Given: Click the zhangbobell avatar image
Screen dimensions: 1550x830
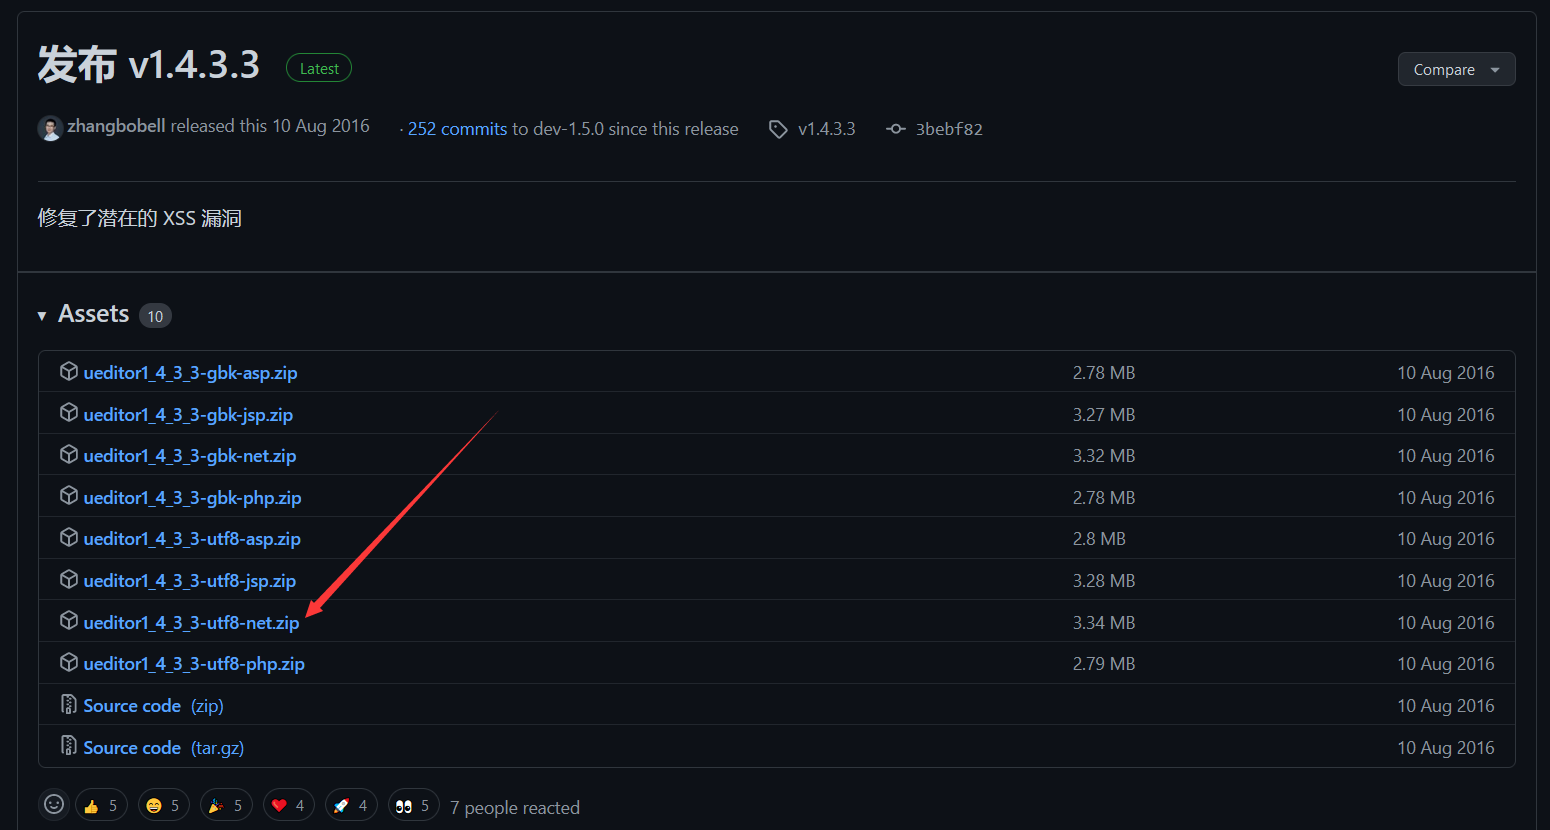Looking at the screenshot, I should click(50, 128).
